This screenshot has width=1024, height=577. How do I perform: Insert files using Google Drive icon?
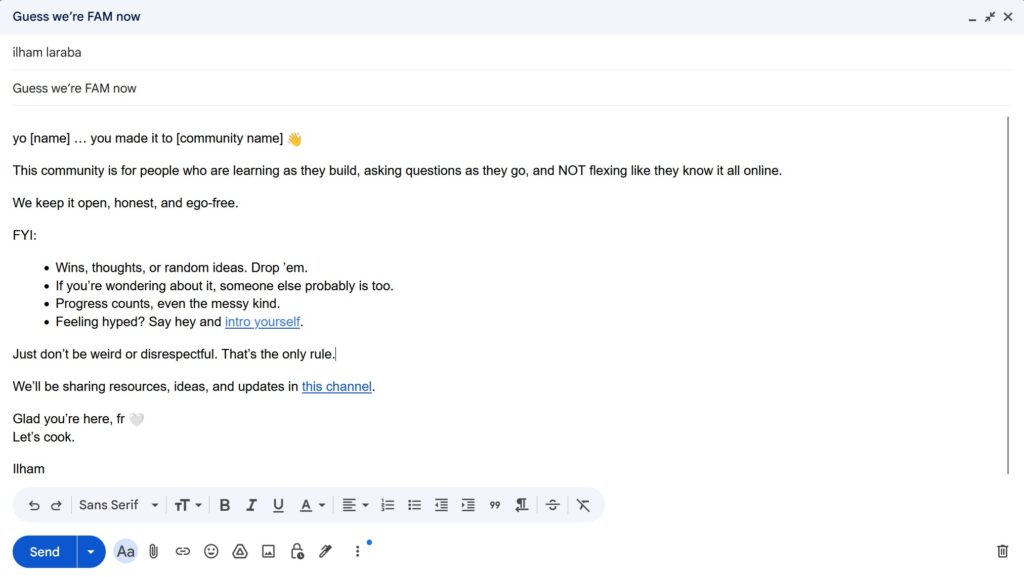(x=240, y=551)
